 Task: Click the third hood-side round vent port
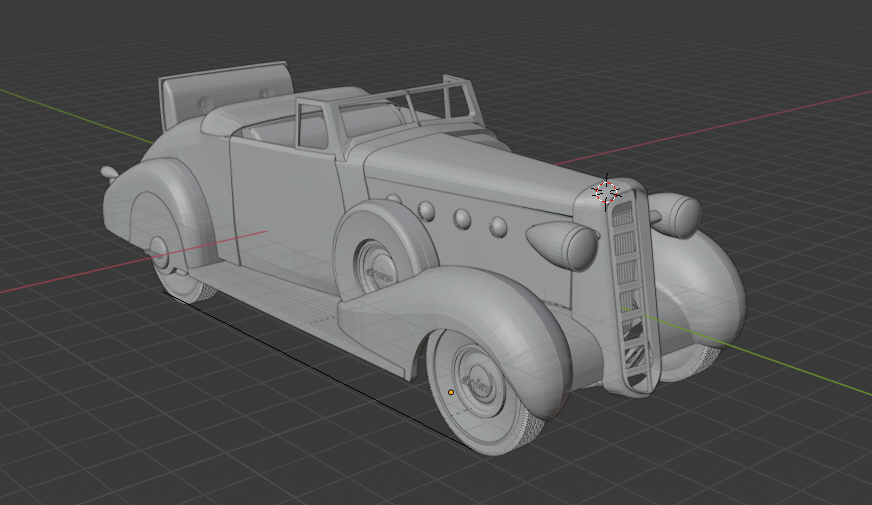click(x=498, y=227)
